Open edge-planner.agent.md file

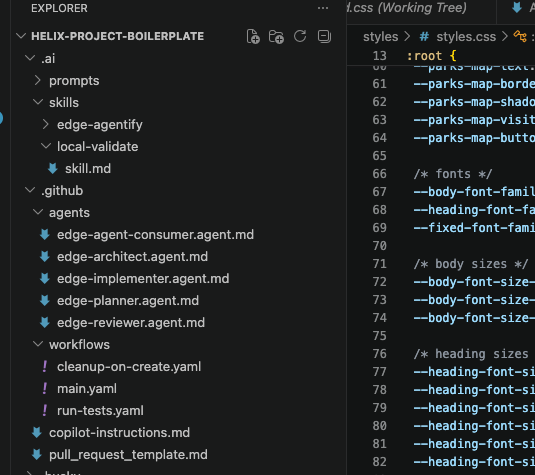click(x=128, y=301)
